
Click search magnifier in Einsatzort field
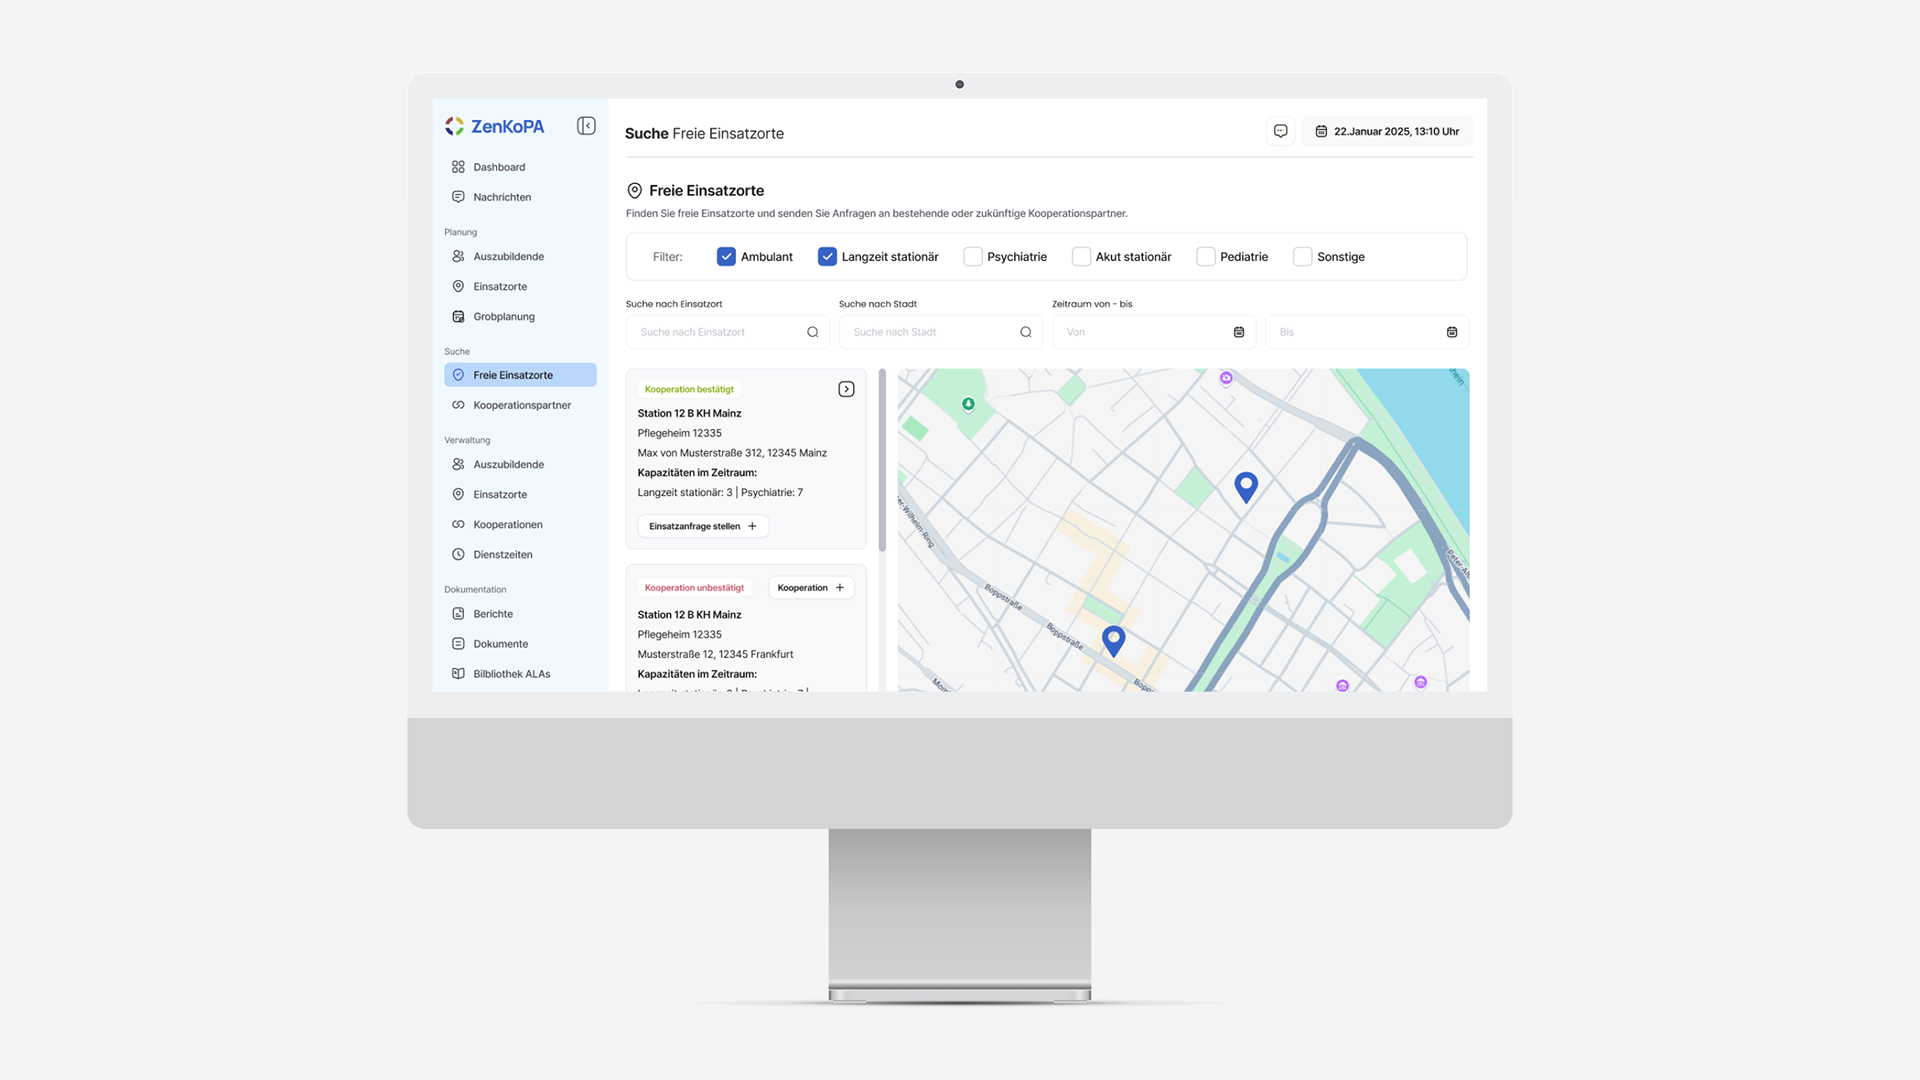[812, 332]
